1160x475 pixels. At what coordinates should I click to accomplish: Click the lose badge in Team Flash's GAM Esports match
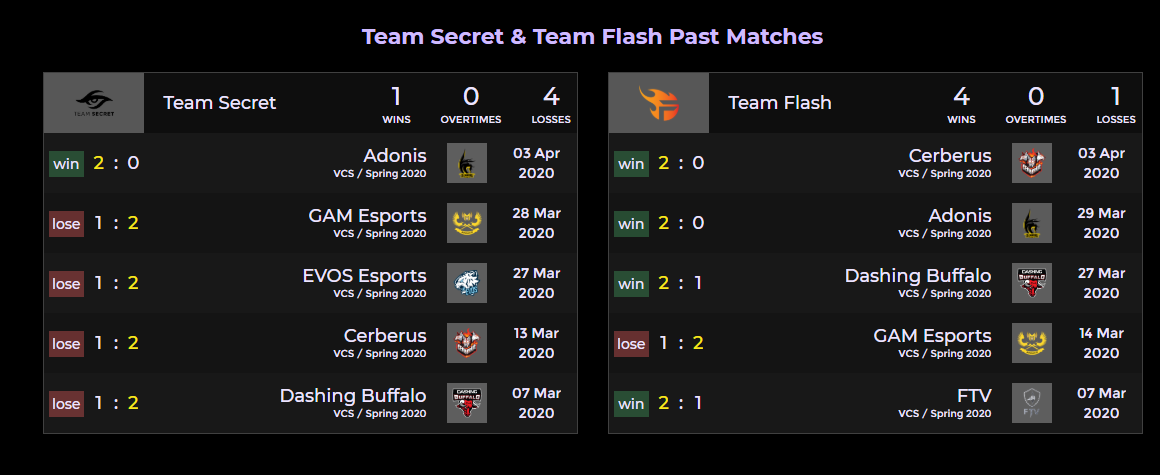[x=631, y=343]
